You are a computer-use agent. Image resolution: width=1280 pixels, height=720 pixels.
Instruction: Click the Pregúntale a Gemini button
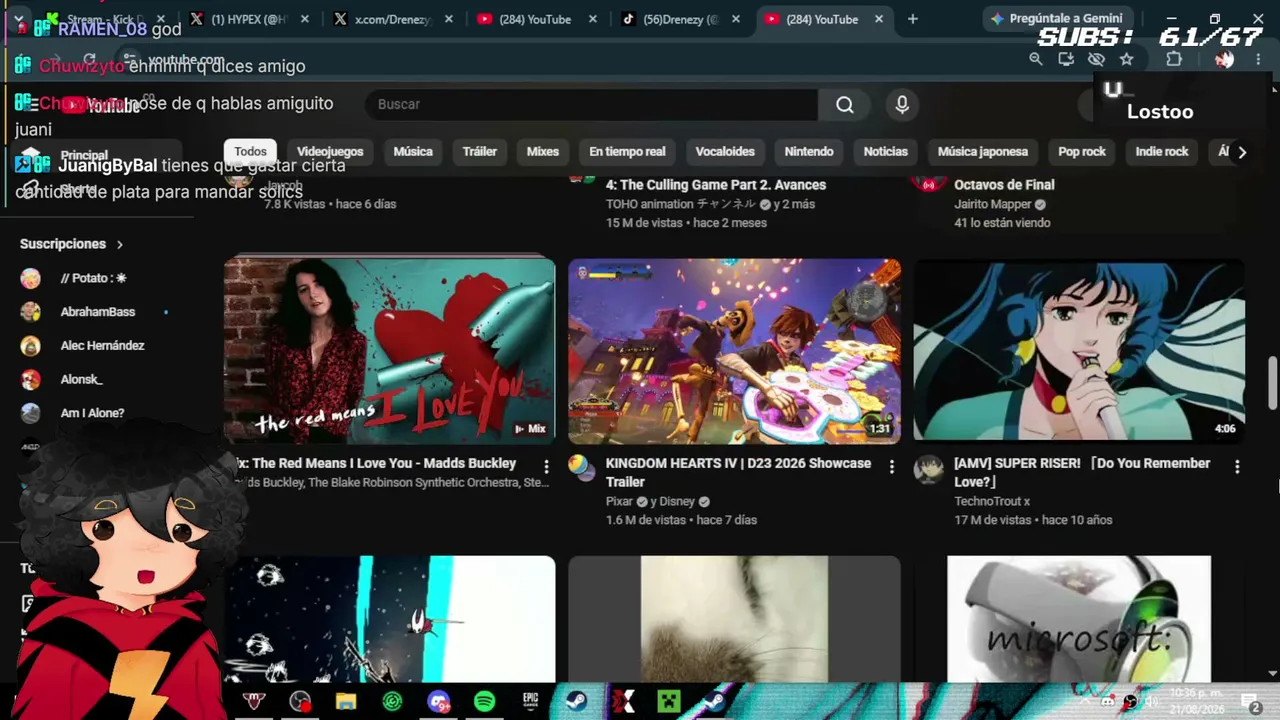(1056, 18)
